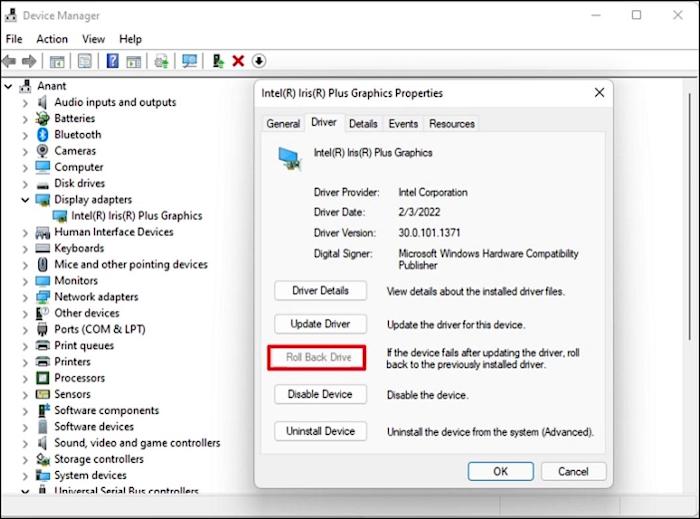This screenshot has height=519, width=700.
Task: Click the red X uninstall device icon
Action: click(x=238, y=62)
